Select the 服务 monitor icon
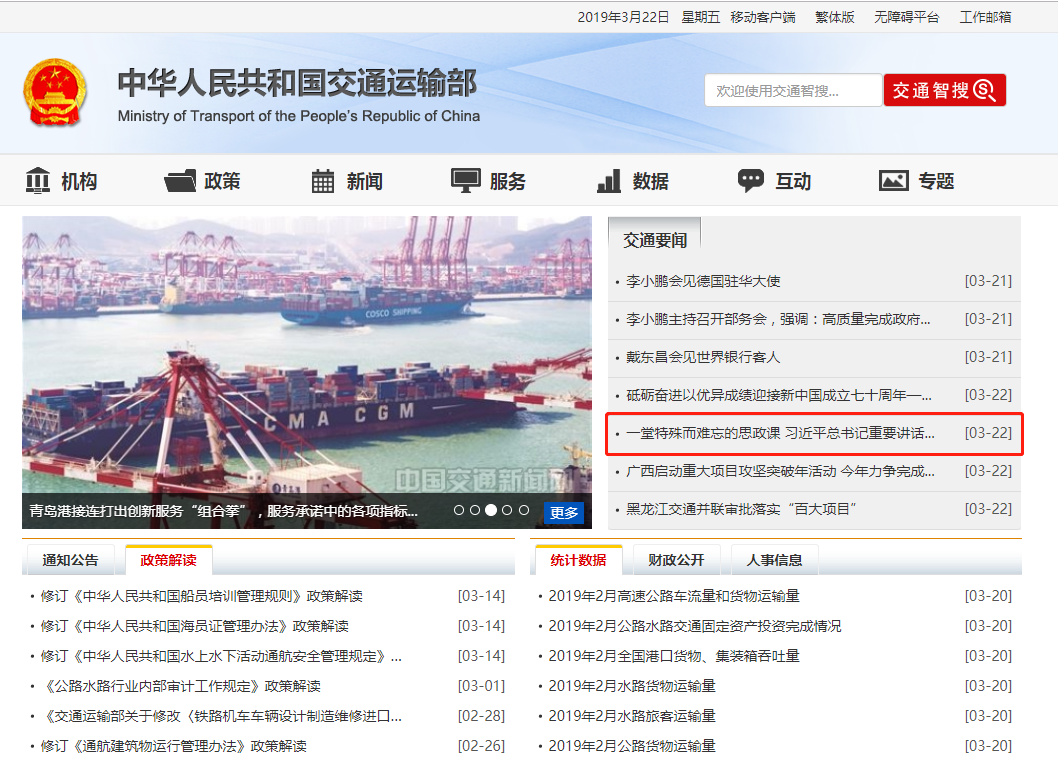 [466, 181]
